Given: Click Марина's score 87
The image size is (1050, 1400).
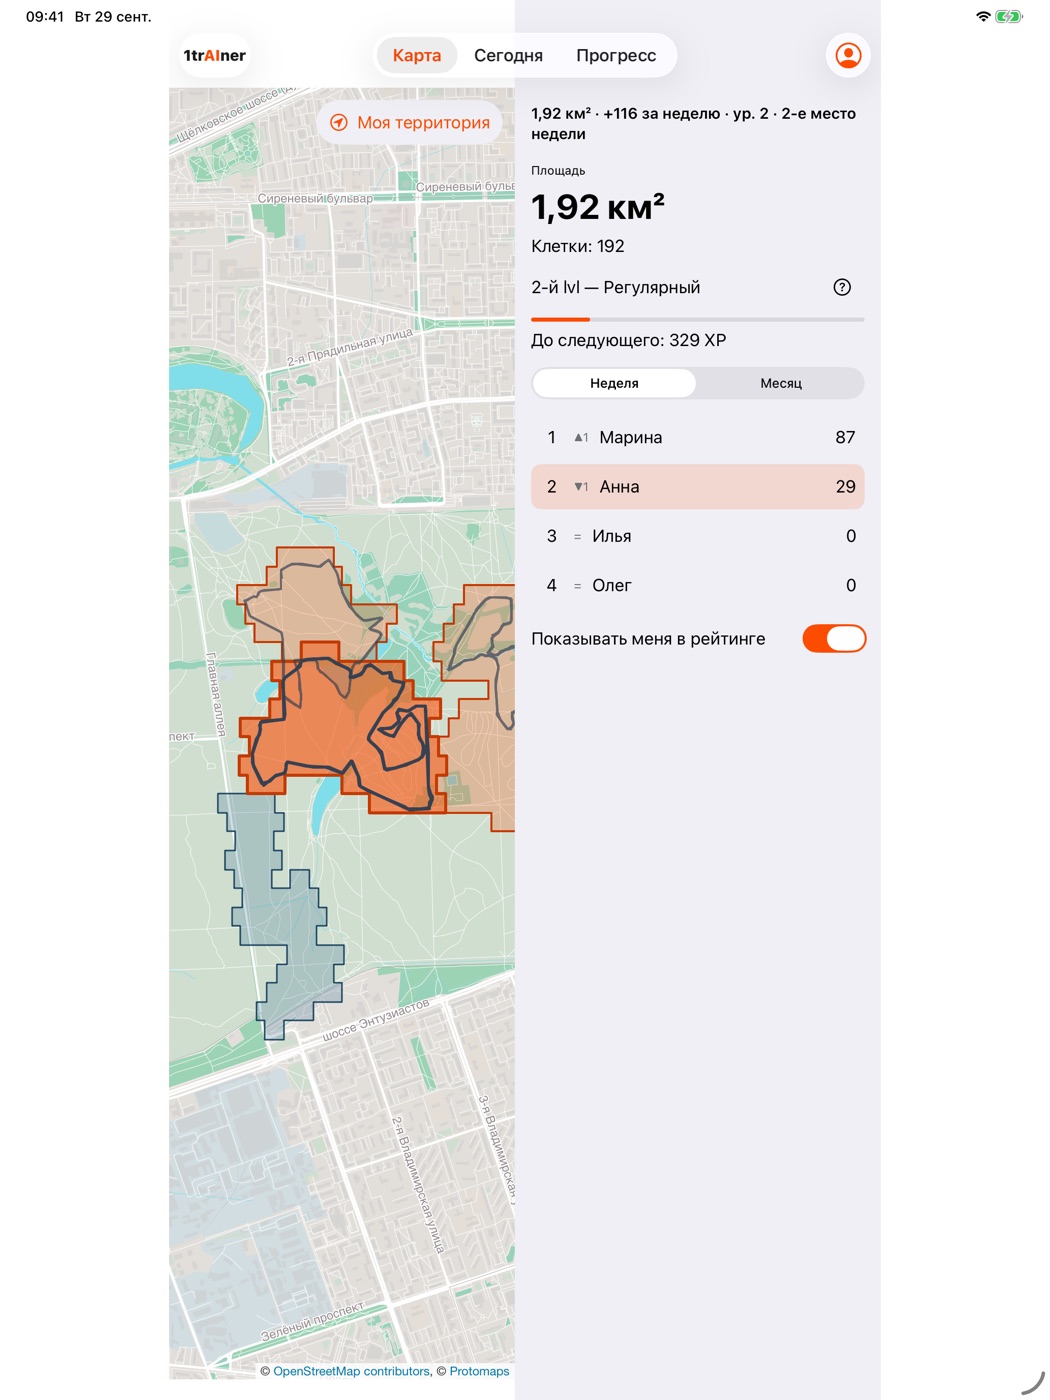Looking at the screenshot, I should 845,437.
